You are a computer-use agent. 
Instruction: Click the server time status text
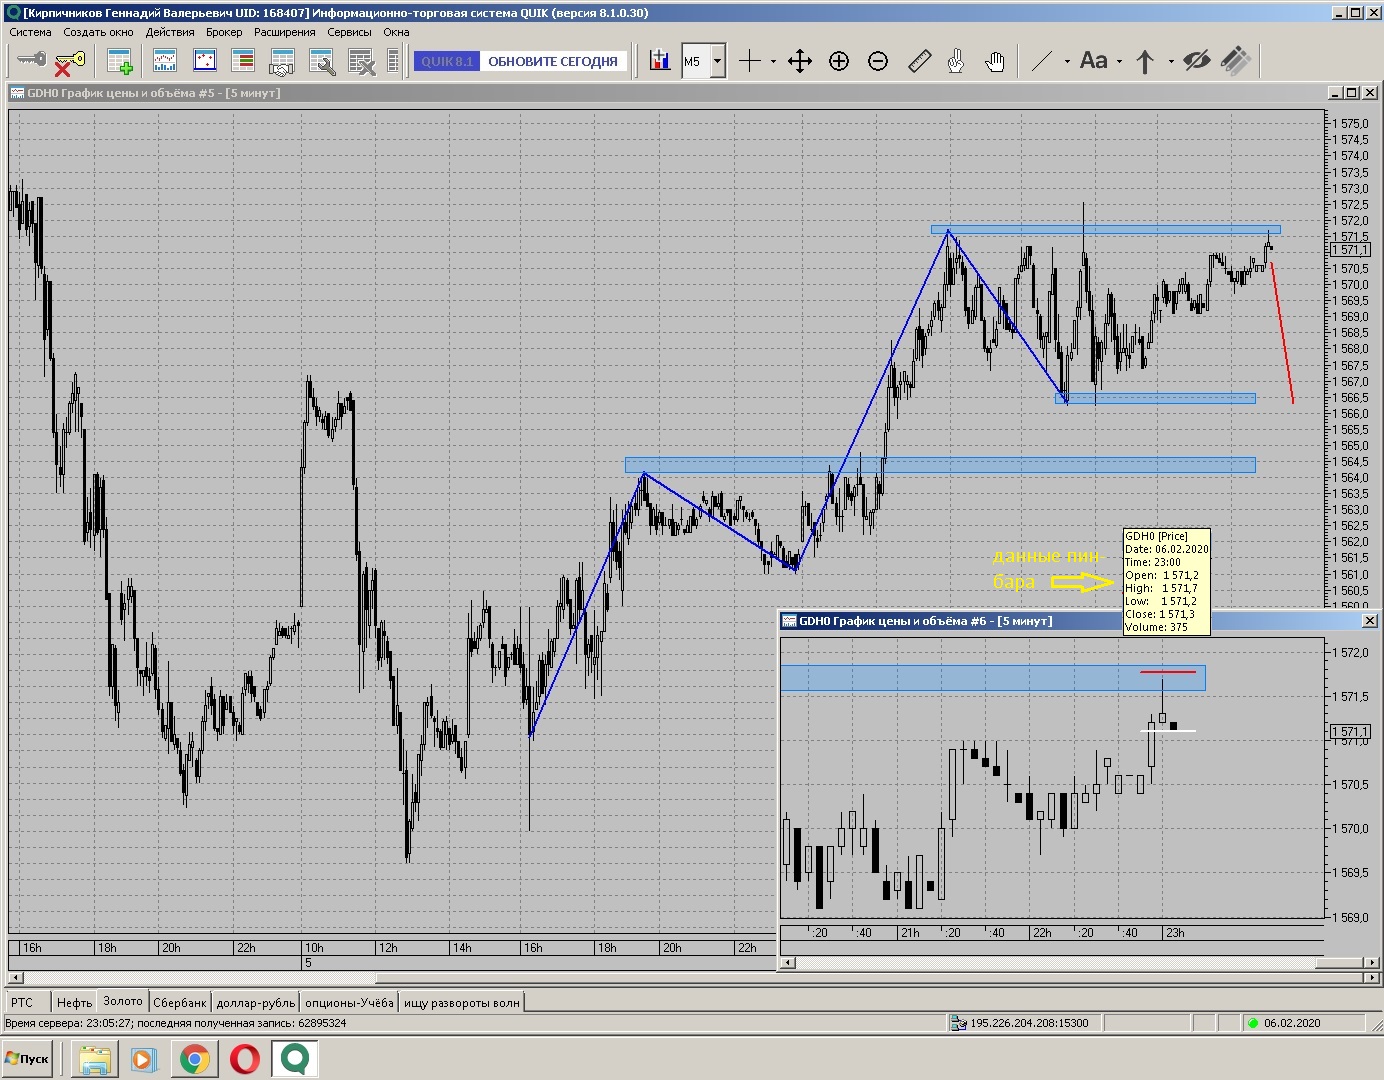176,1023
